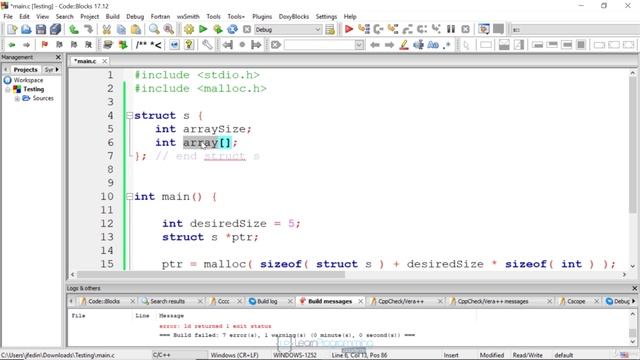Open the wxSmith menu

(188, 16)
